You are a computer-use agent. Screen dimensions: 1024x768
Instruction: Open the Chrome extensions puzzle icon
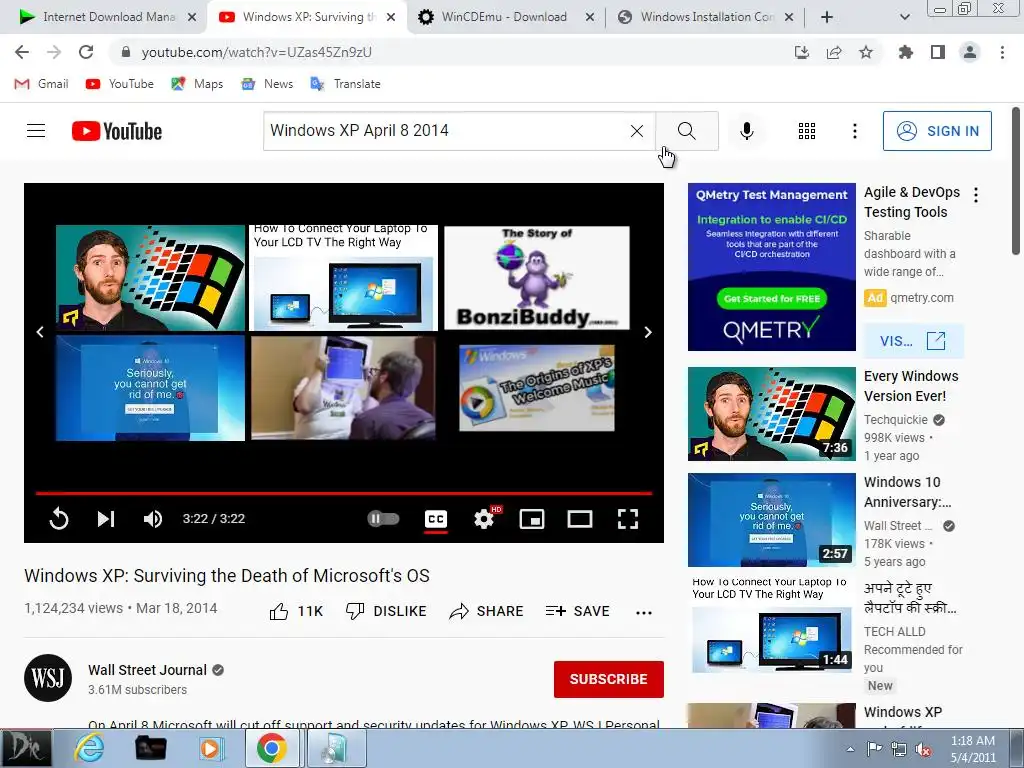[x=905, y=52]
